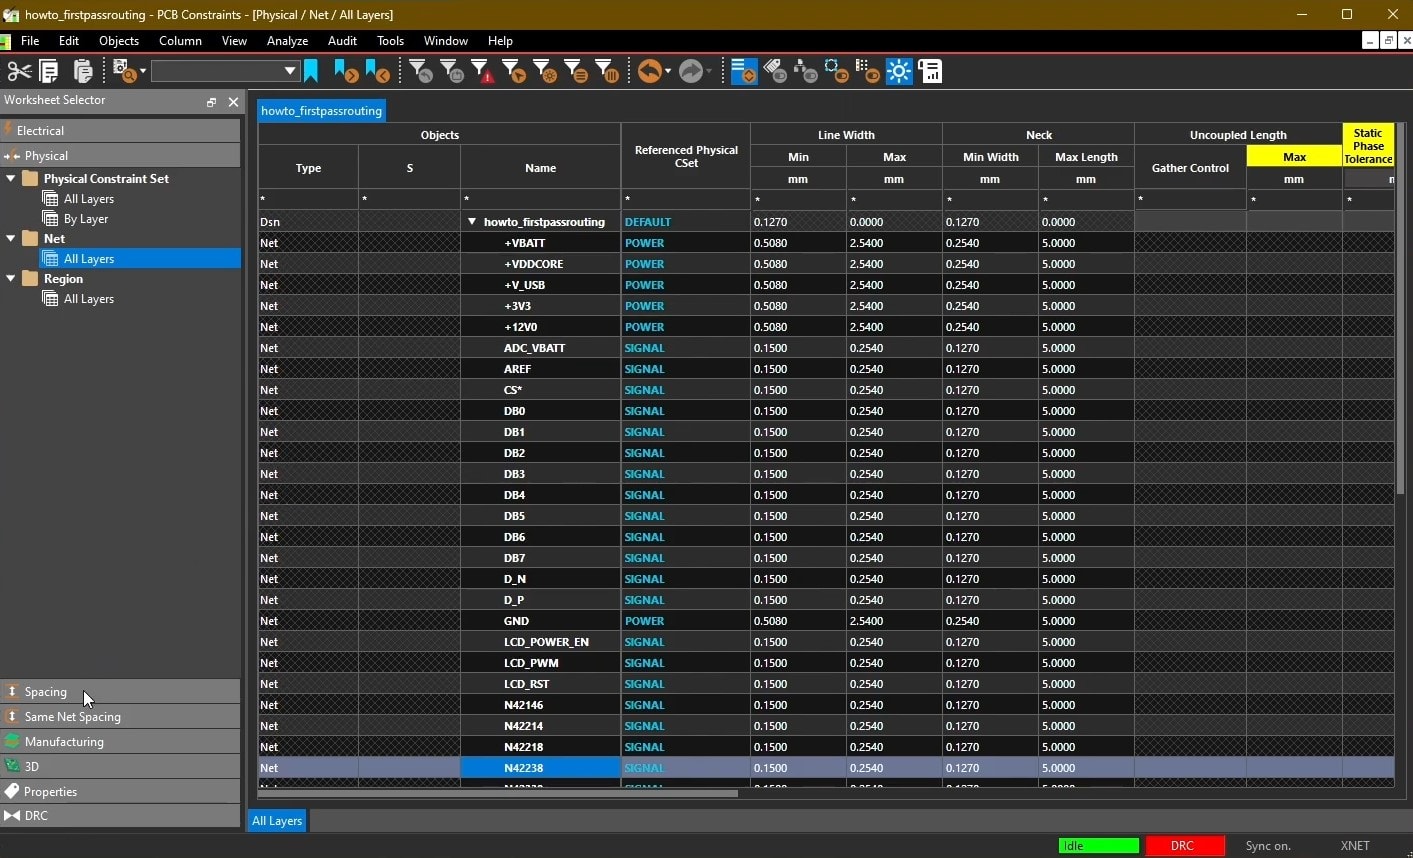Click the red DRC status indicator
1413x858 pixels.
click(1185, 846)
